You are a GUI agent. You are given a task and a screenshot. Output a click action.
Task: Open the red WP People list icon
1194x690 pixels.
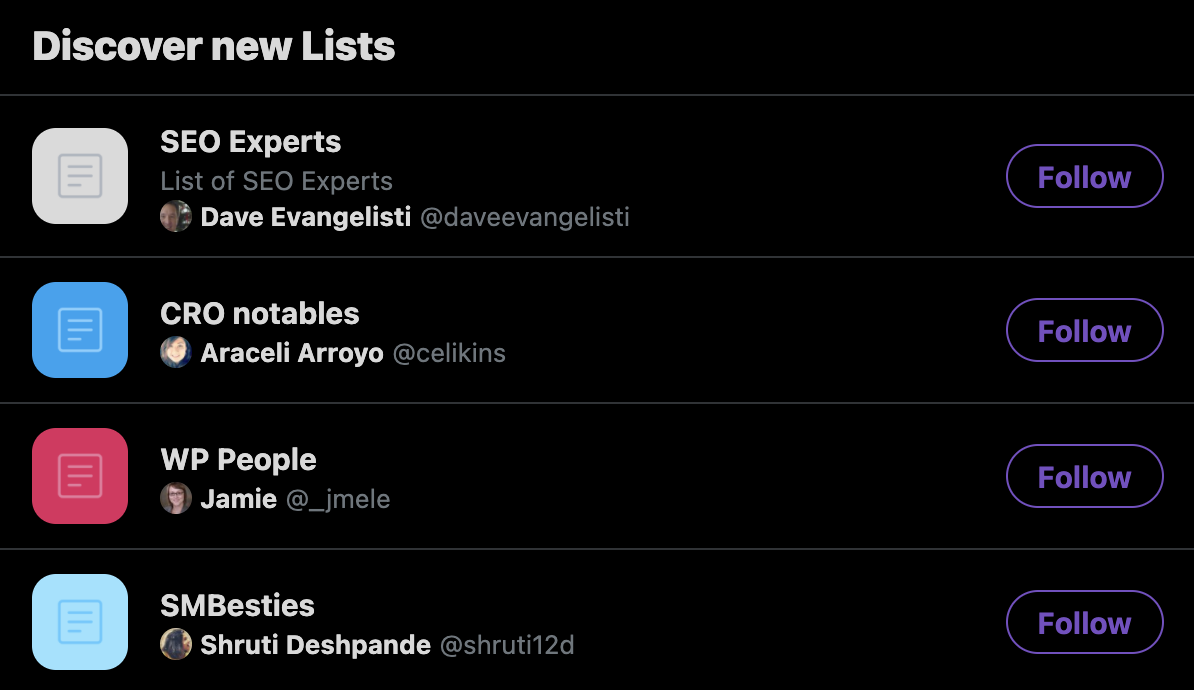tap(80, 476)
